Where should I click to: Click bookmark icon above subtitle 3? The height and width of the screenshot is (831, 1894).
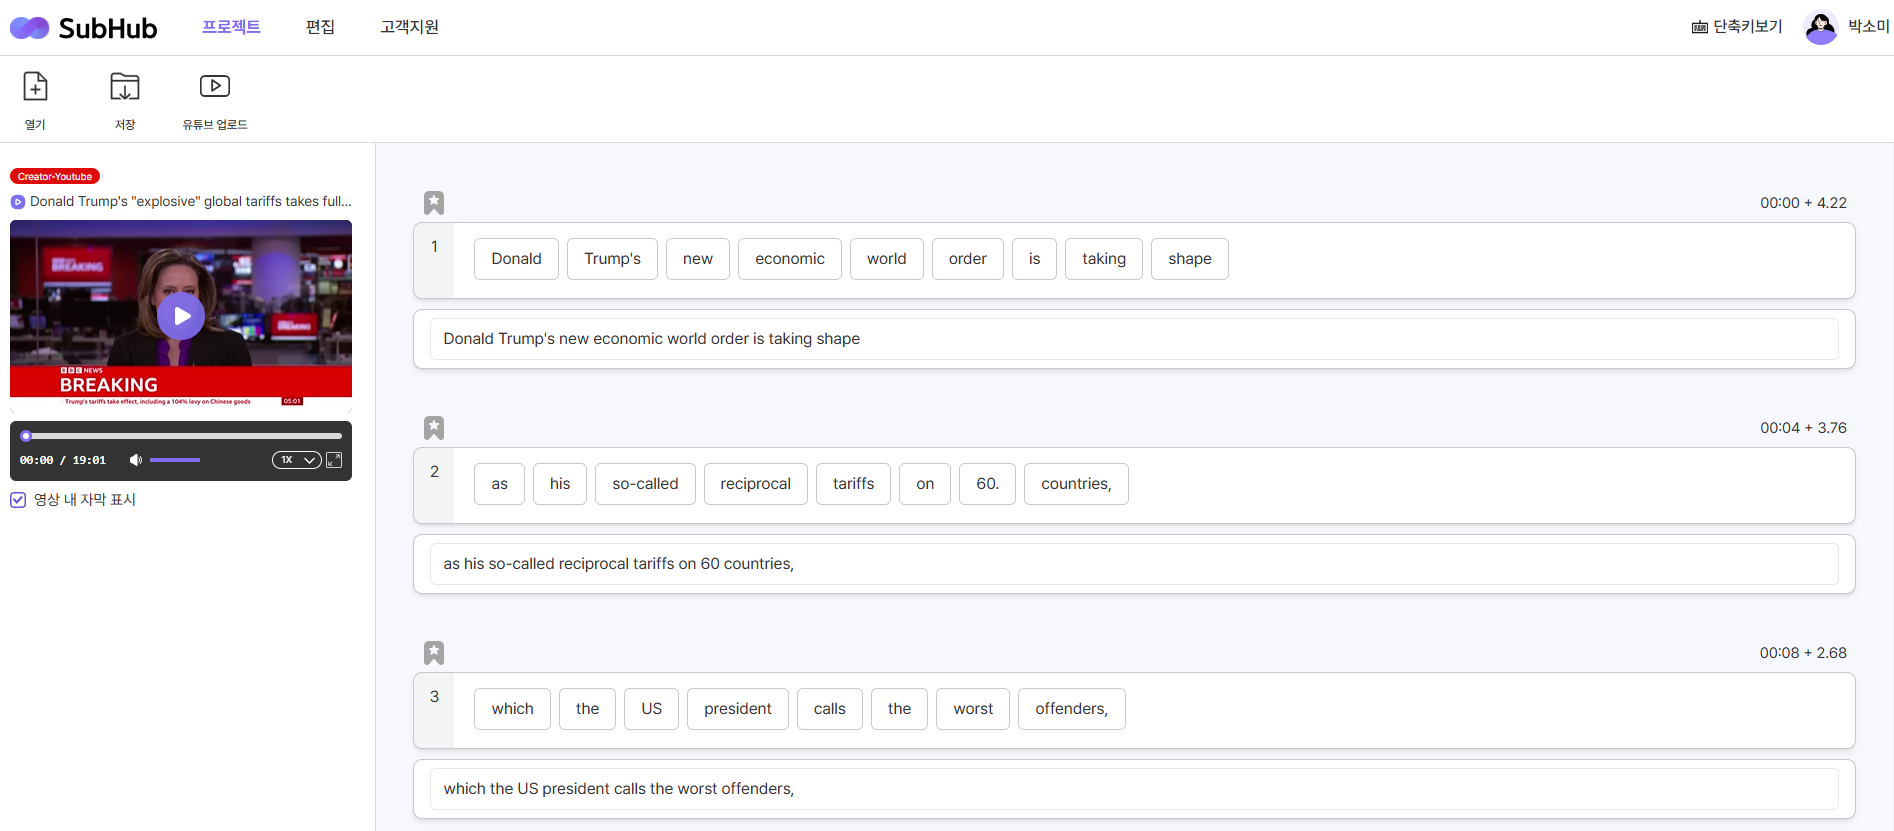click(434, 653)
